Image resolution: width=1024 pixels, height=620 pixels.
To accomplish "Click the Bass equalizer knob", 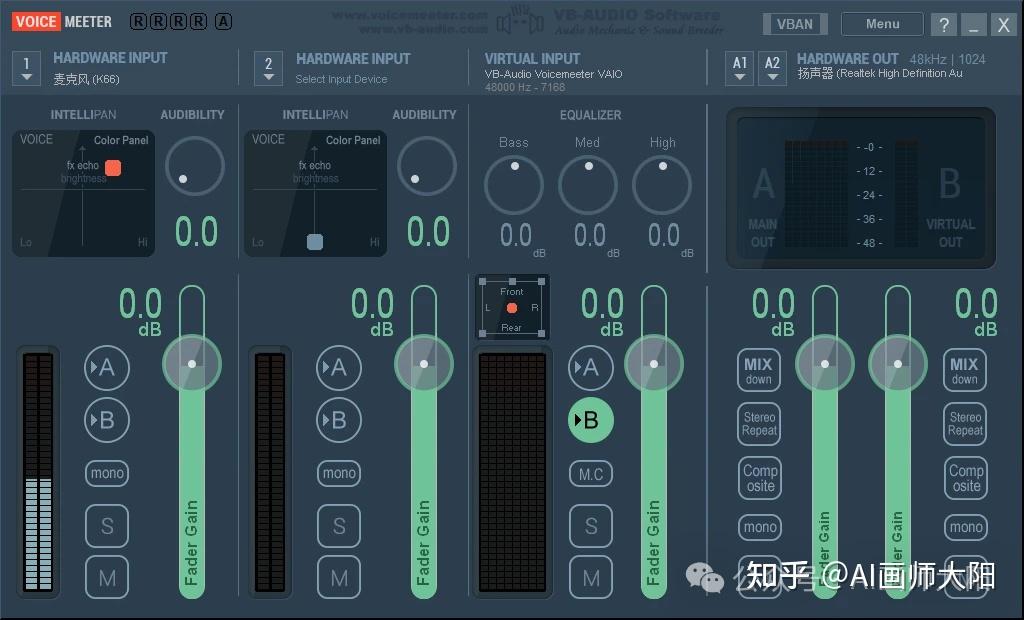I will pos(514,185).
